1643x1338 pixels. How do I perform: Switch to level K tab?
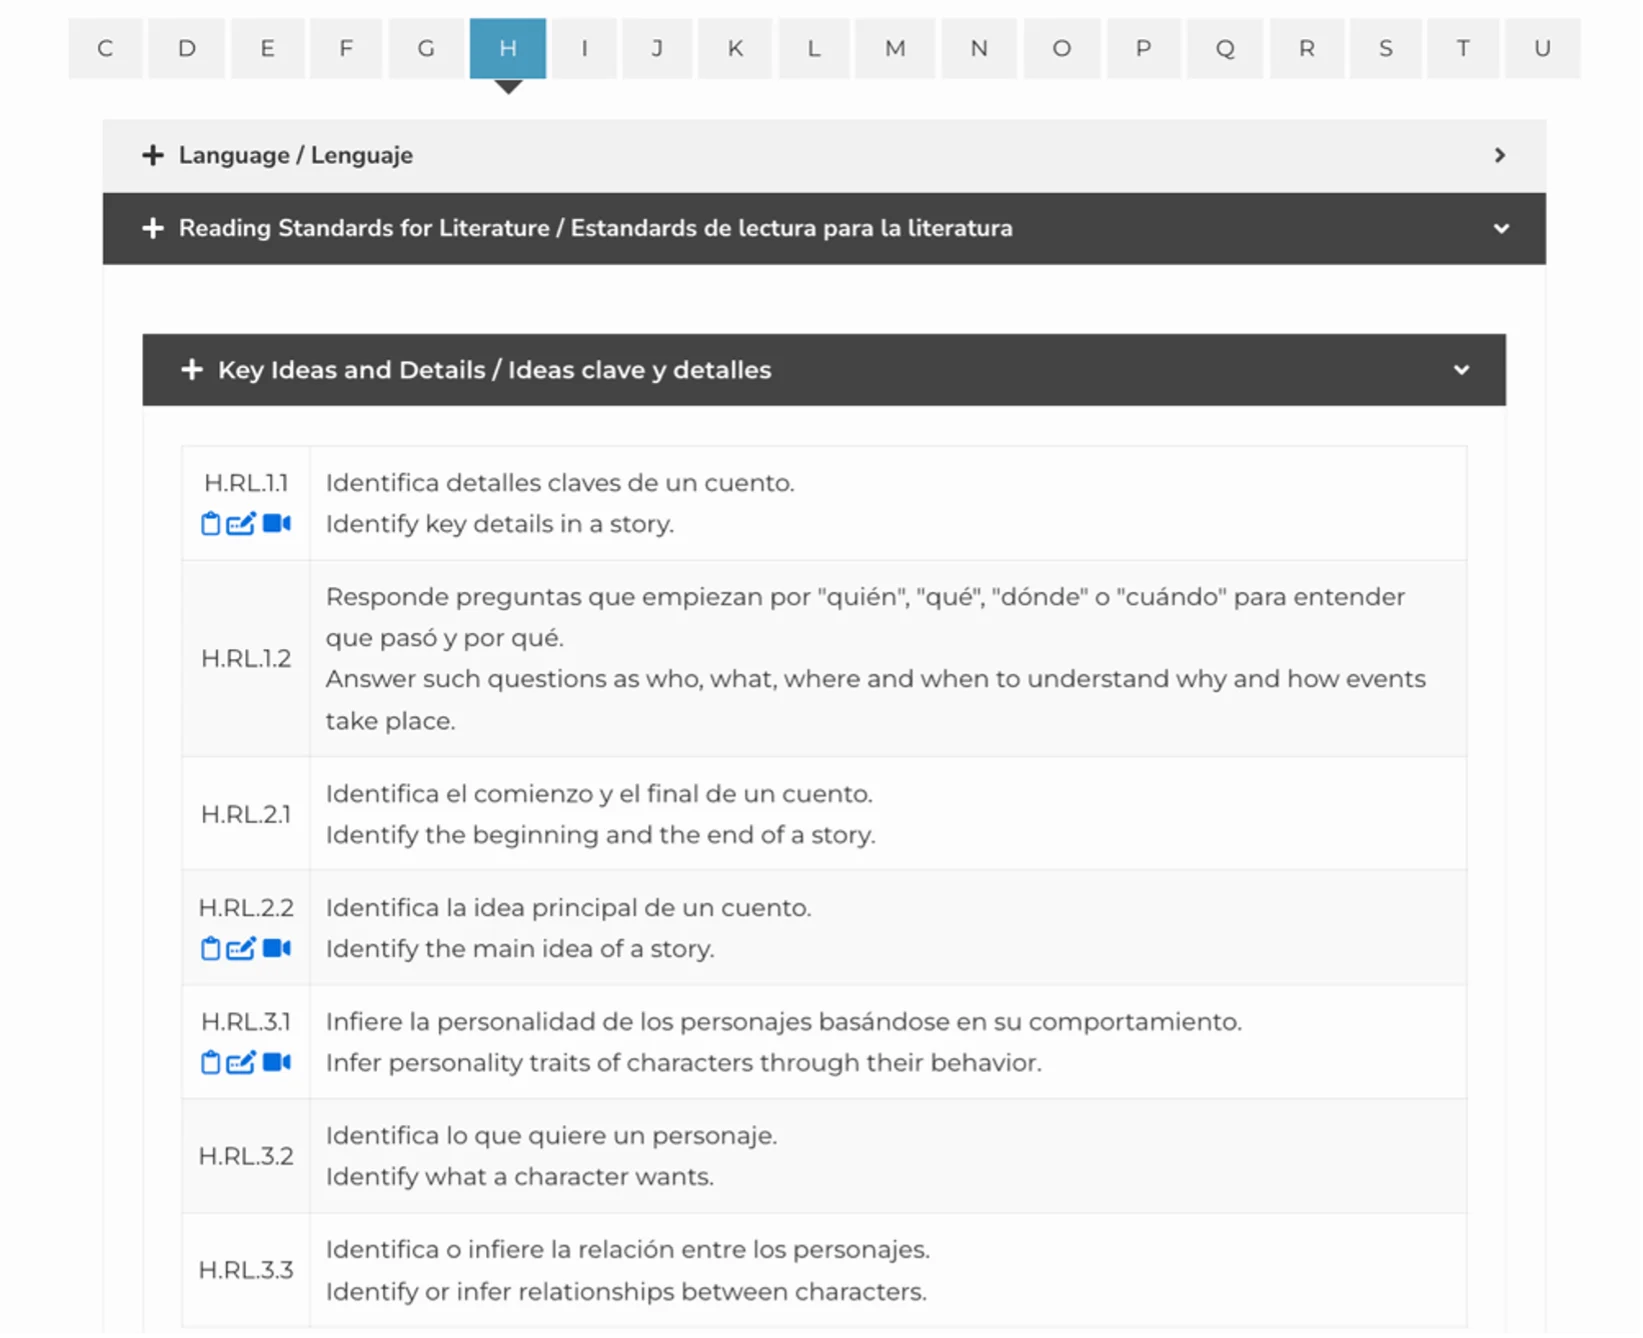735,48
